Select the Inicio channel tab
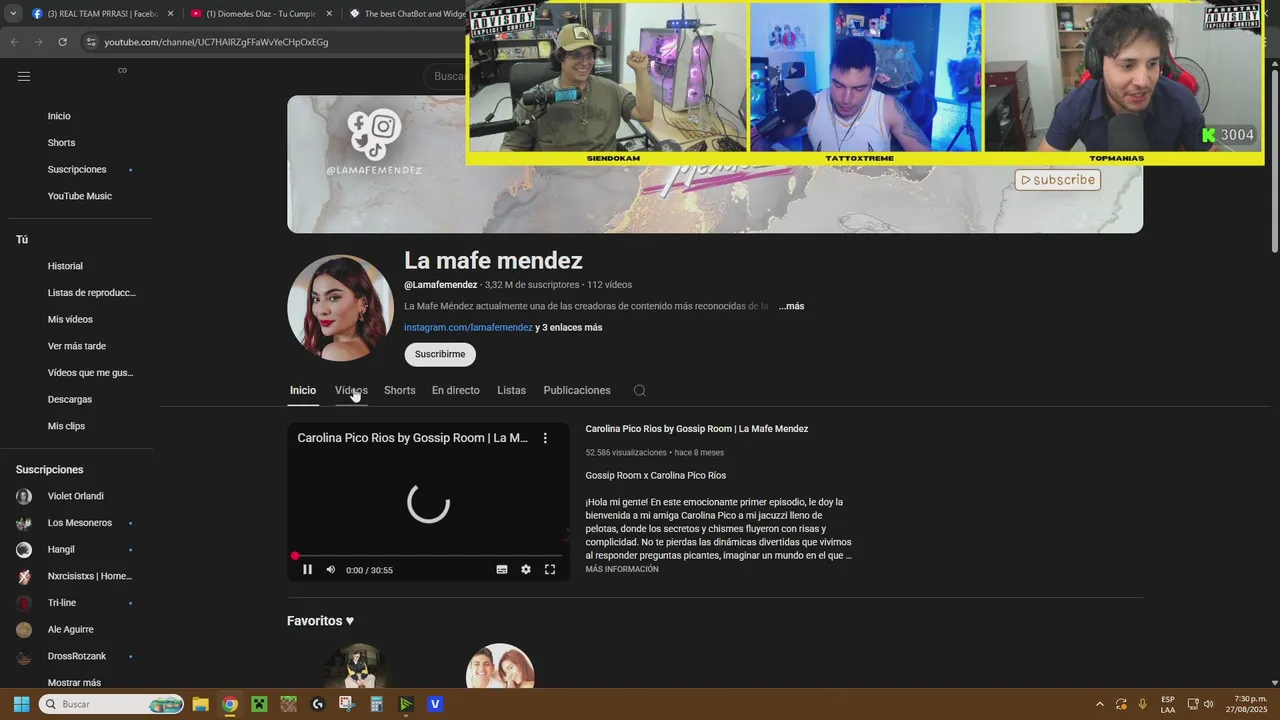 click(x=303, y=390)
